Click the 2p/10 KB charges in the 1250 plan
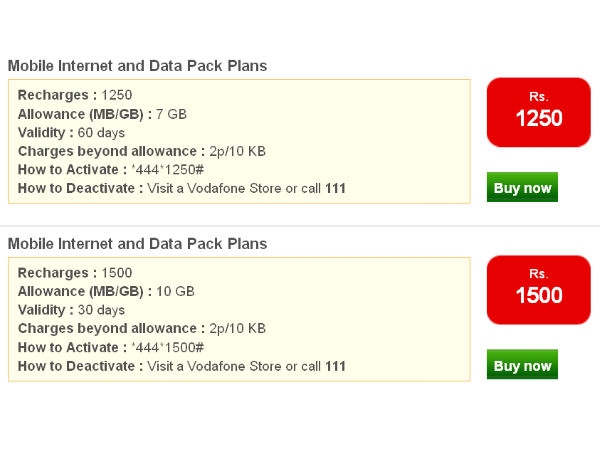This screenshot has width=600, height=450. click(237, 151)
